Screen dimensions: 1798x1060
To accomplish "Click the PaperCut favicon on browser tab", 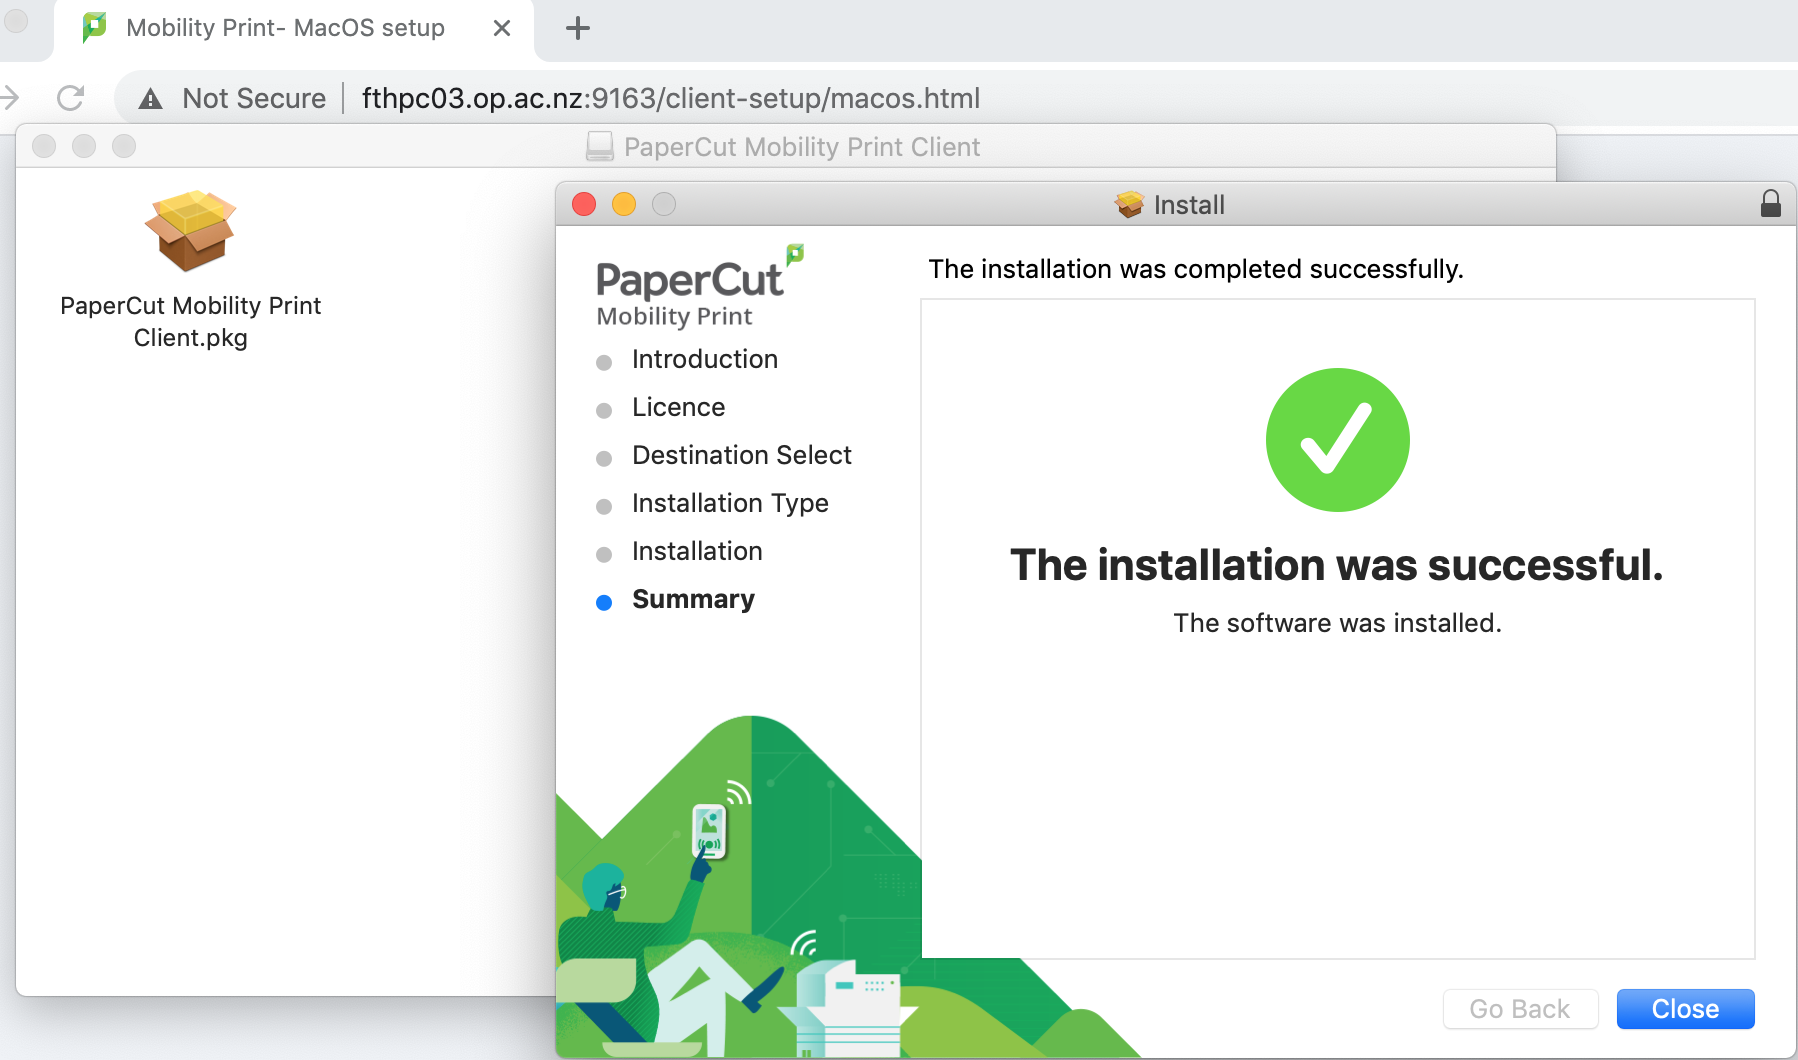I will pyautogui.click(x=94, y=27).
